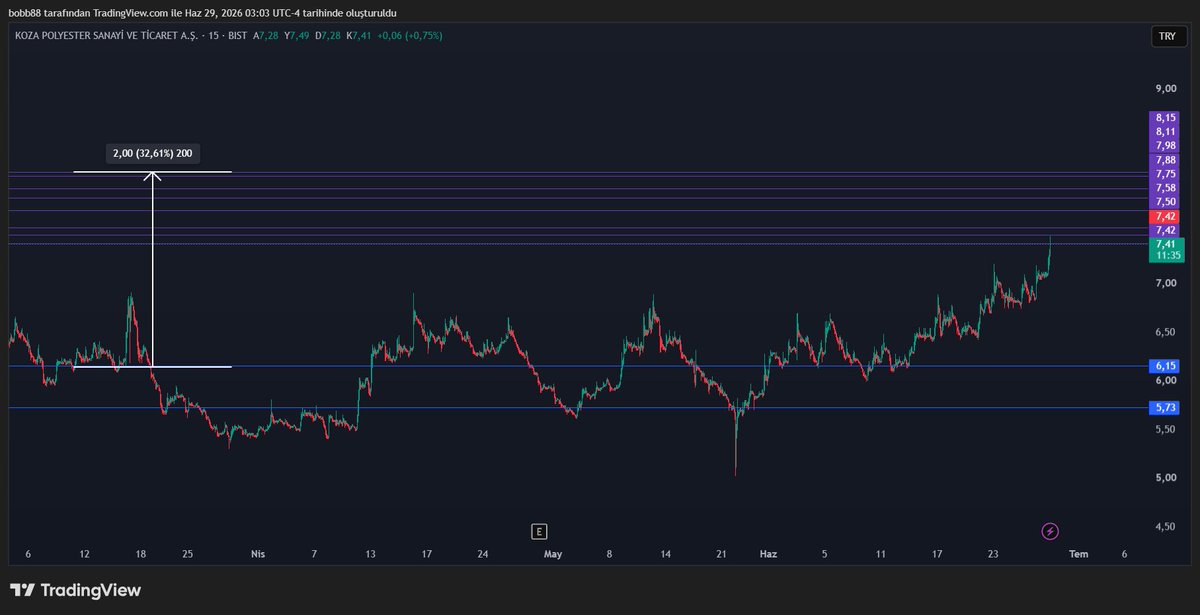
Task: Click the 6,50 price axis value
Action: (1166, 332)
